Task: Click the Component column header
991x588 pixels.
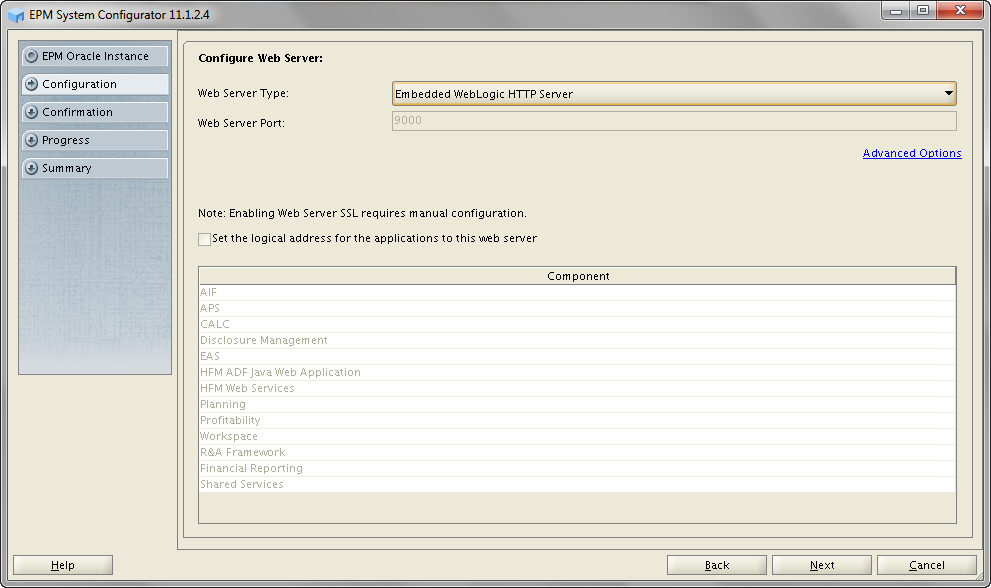Action: point(577,276)
